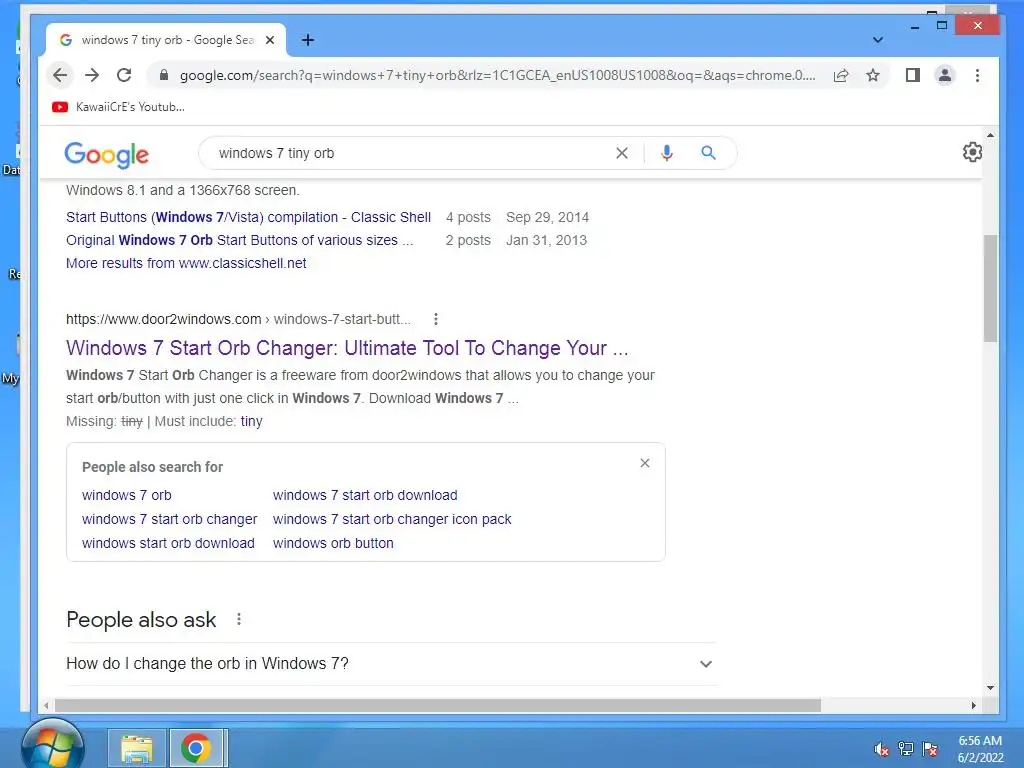Open the muted volume tray icon
Viewport: 1024px width, 768px height.
(x=881, y=749)
